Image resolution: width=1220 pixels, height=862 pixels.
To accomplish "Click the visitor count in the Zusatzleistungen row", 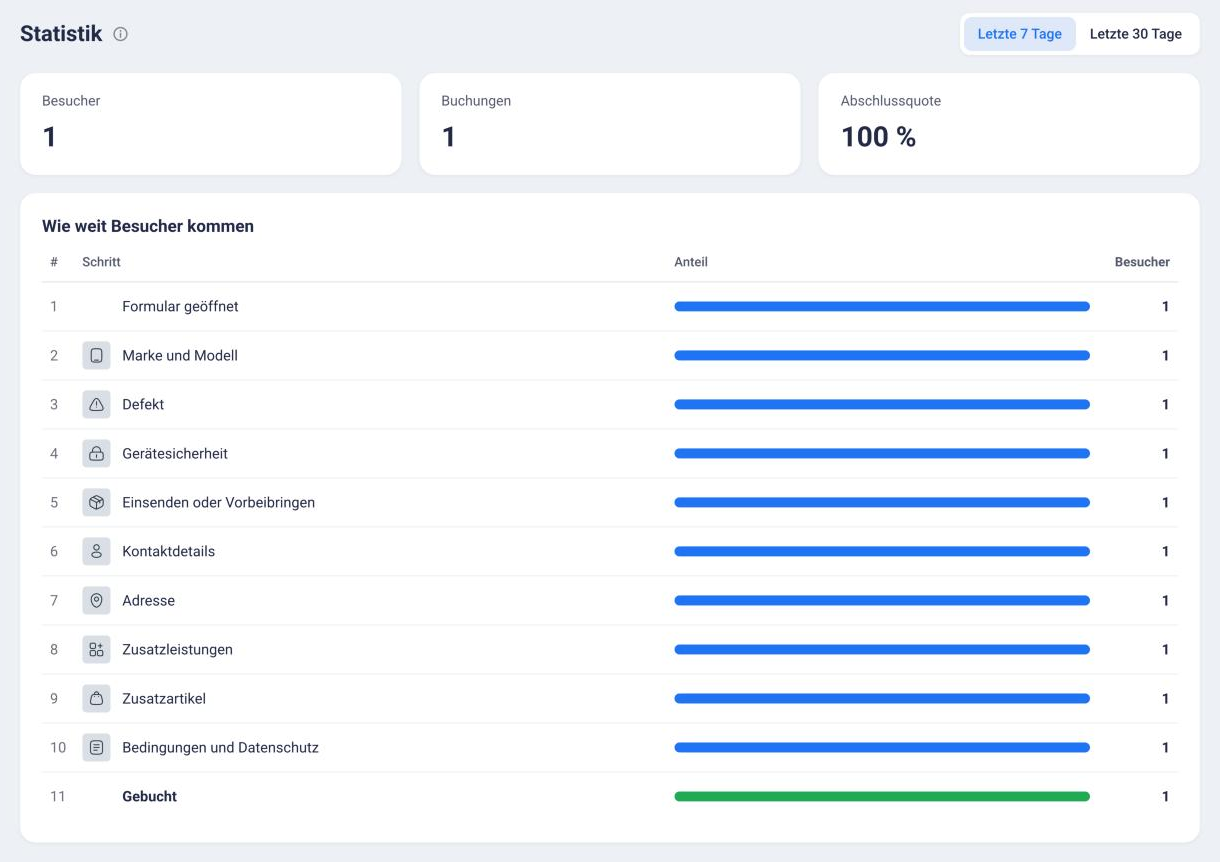I will [1165, 649].
